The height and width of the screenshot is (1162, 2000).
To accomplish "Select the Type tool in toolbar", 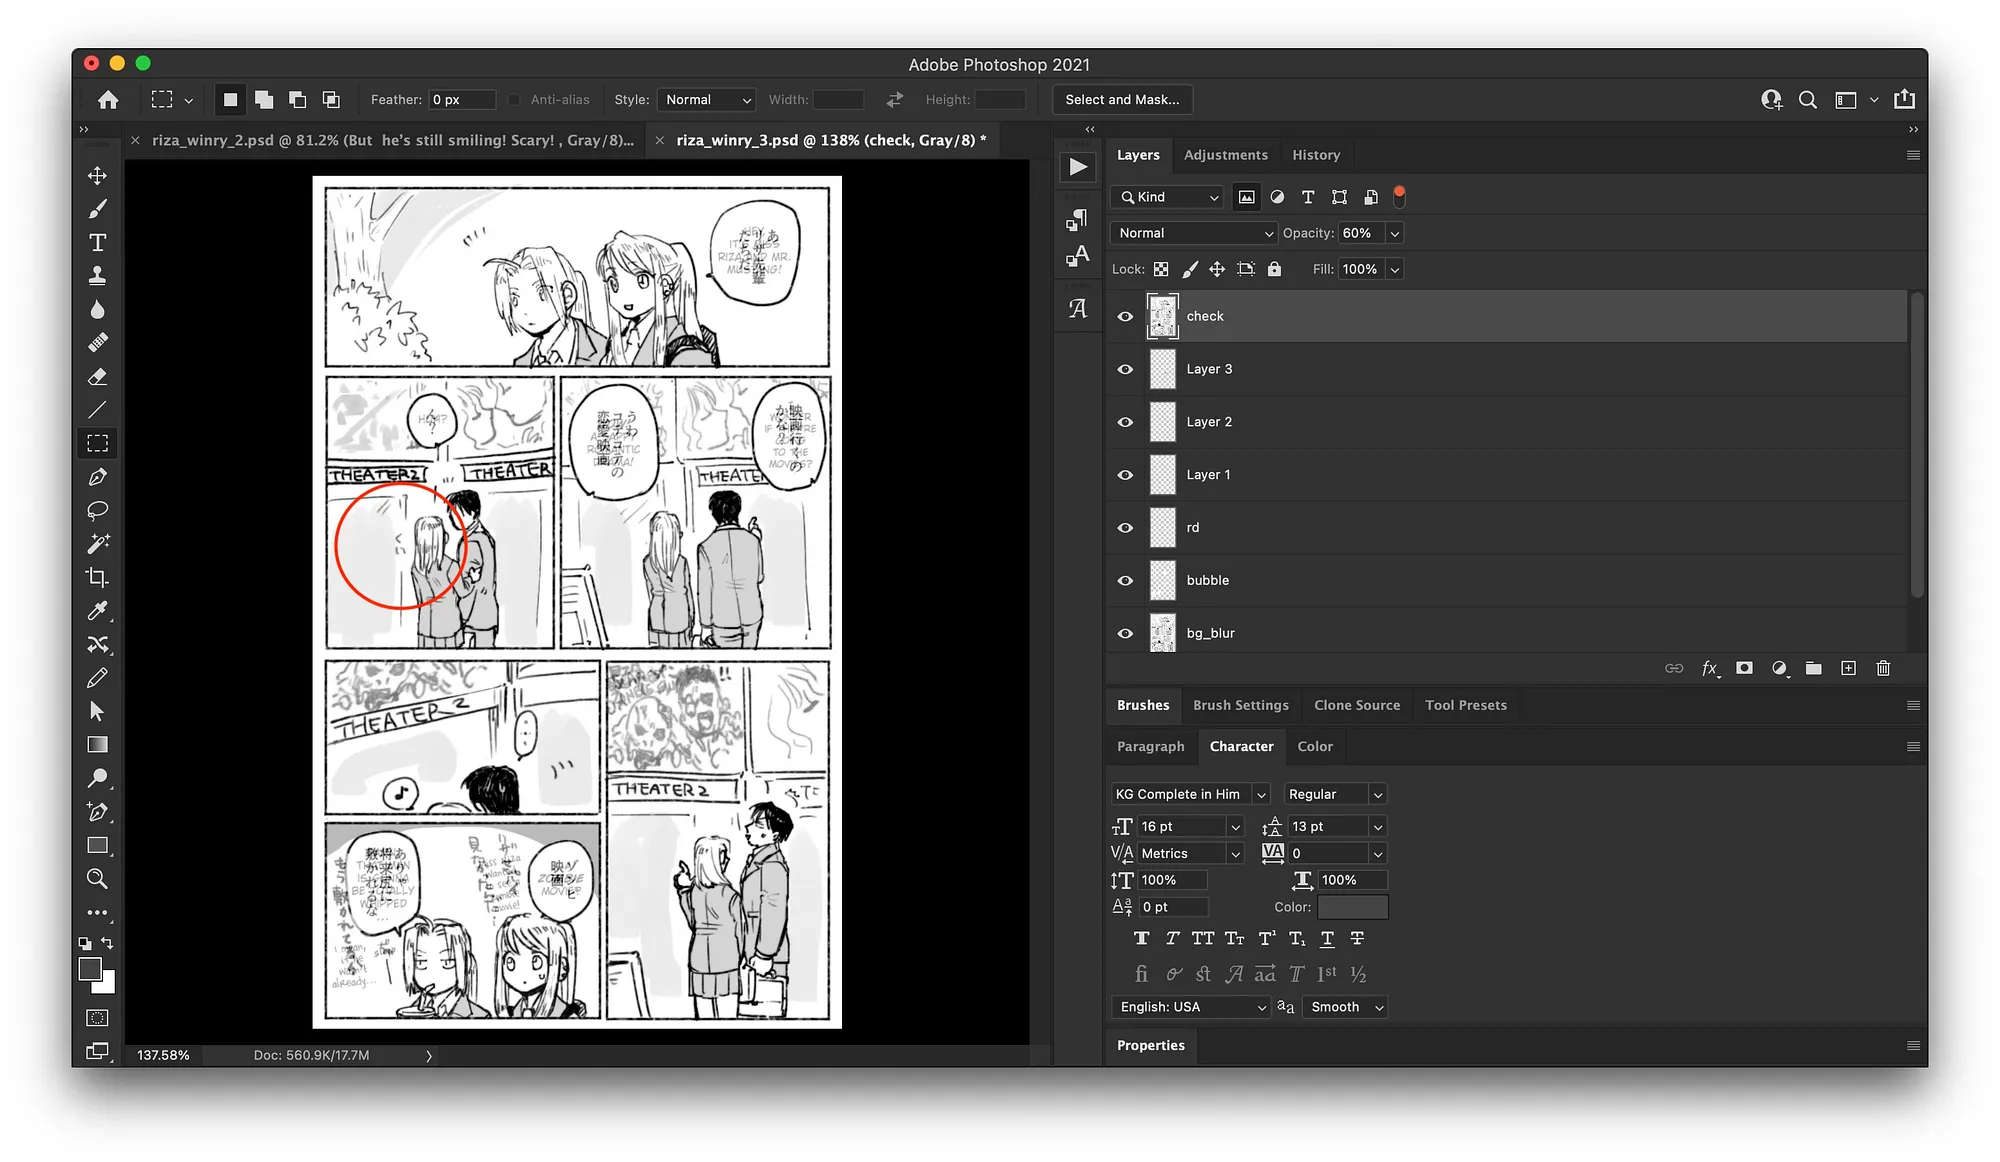I will coord(97,243).
